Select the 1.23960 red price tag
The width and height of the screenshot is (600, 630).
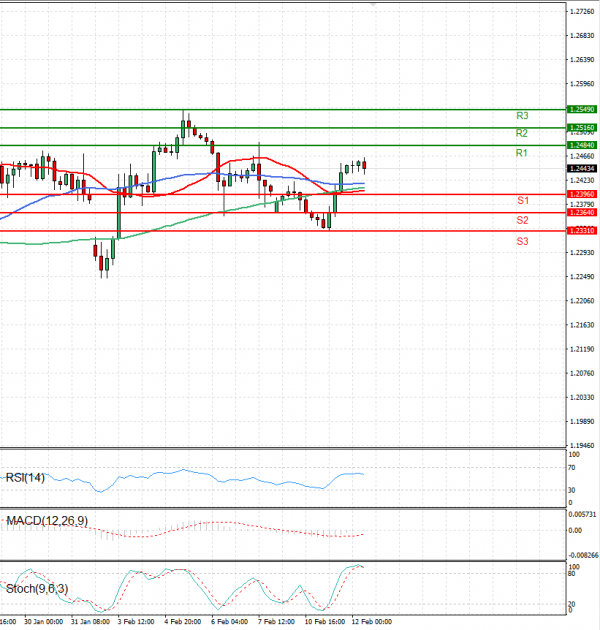581,194
